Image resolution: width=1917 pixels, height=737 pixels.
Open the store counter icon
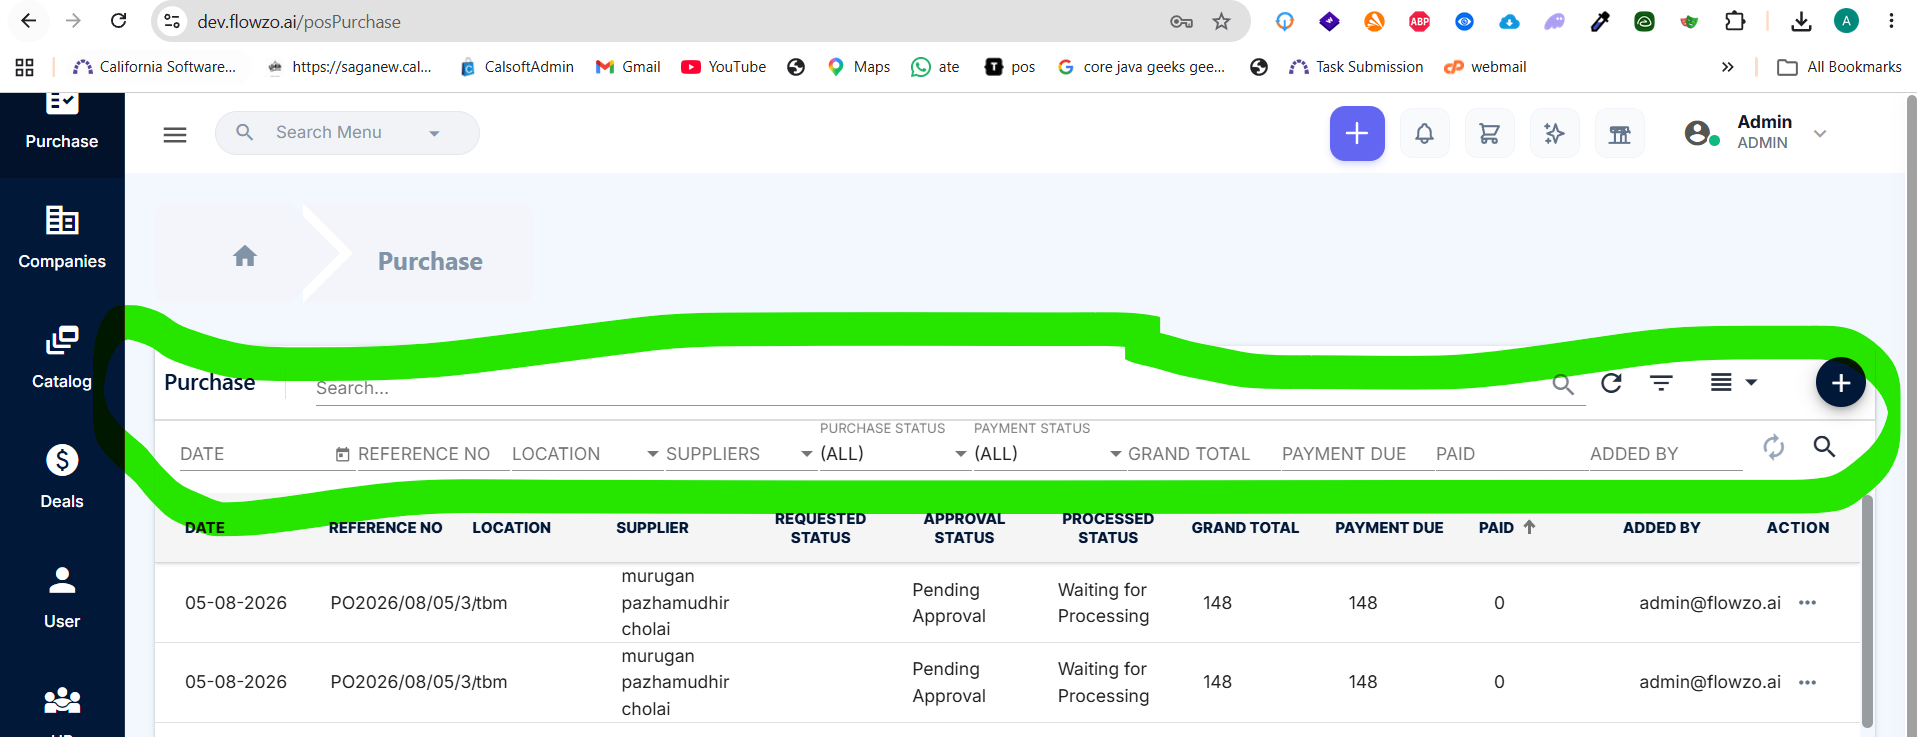tap(1619, 133)
